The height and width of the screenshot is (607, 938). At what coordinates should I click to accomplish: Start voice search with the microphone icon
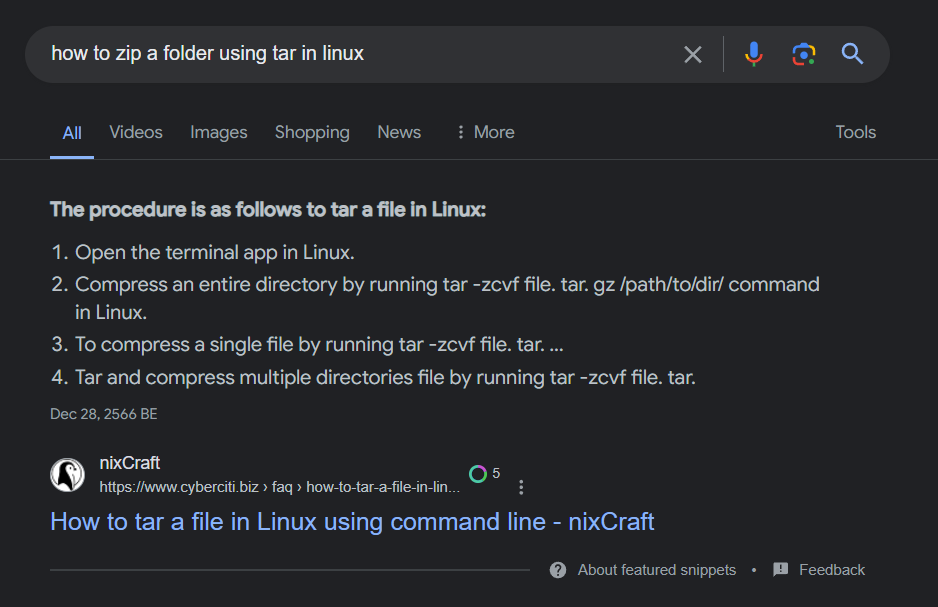click(754, 54)
